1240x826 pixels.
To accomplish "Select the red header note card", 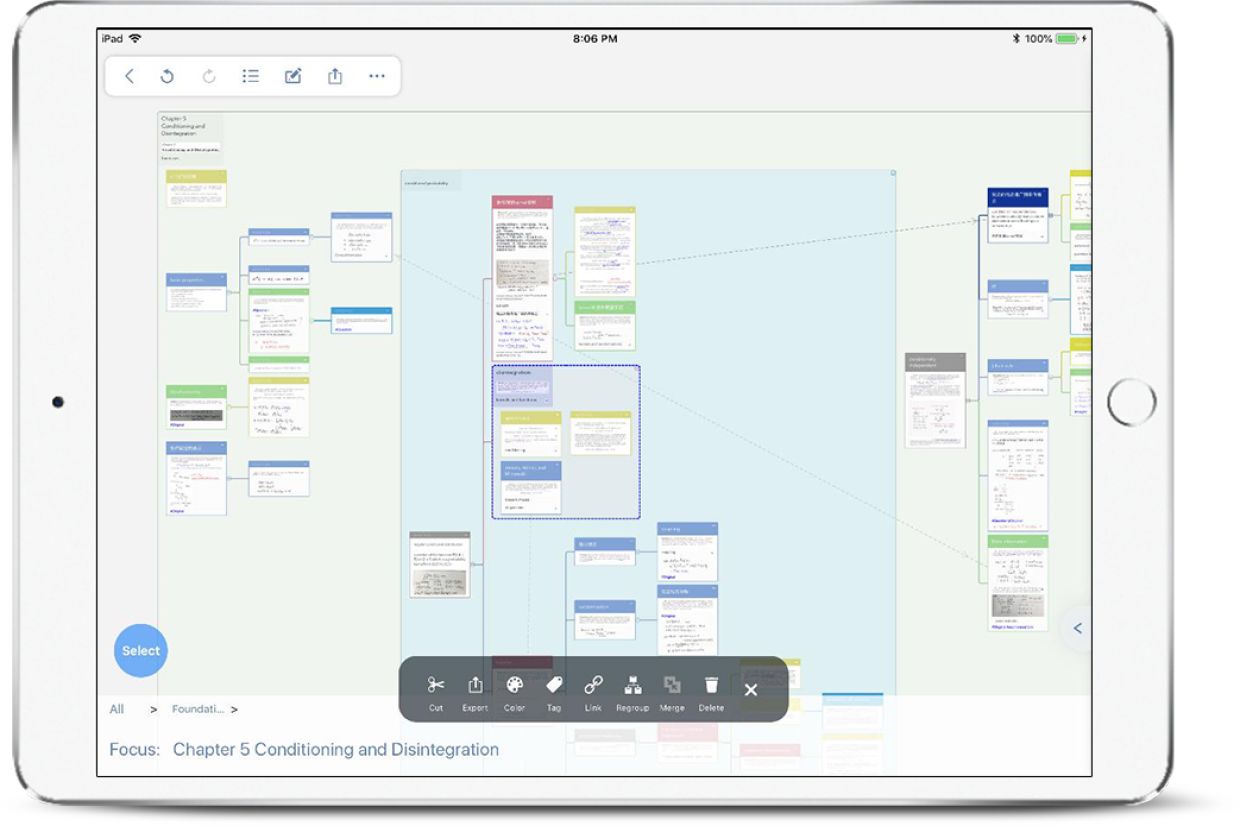I will tap(522, 278).
